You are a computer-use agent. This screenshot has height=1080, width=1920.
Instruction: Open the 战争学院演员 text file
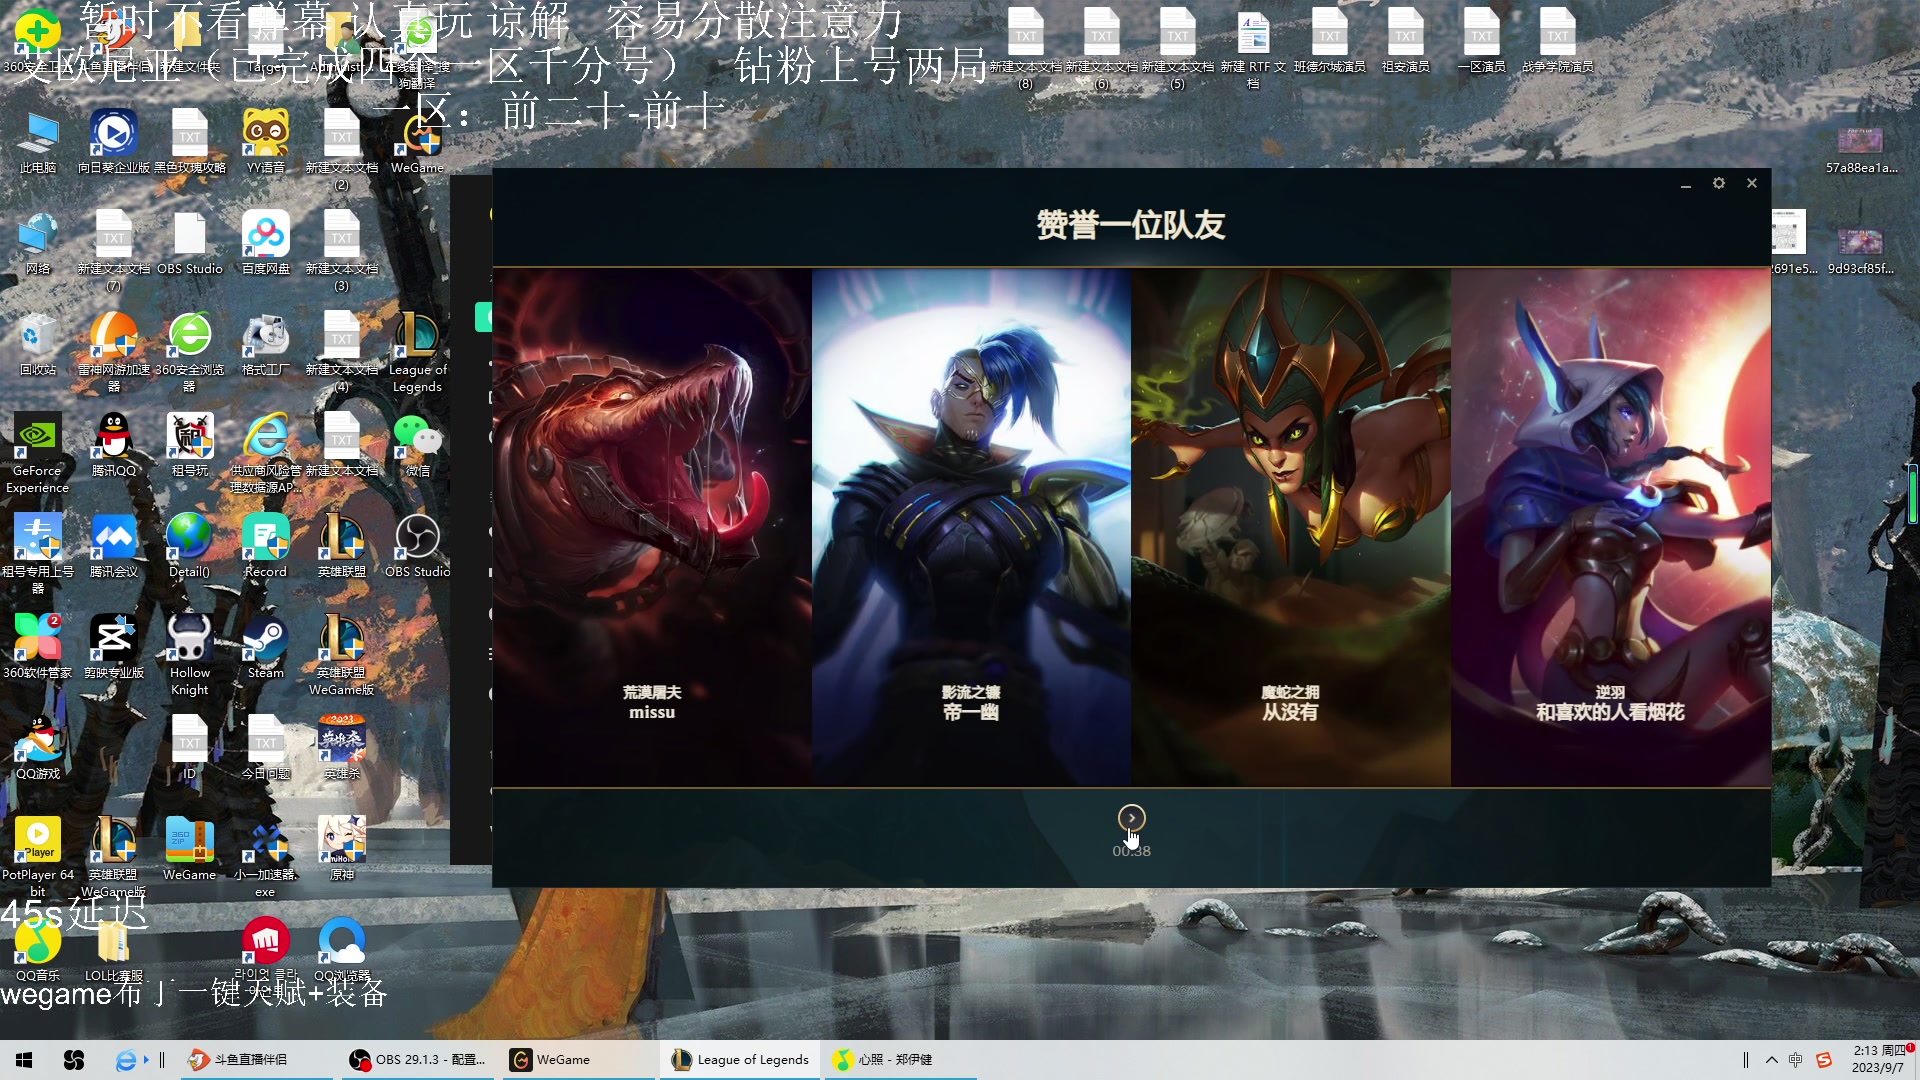pos(1558,41)
